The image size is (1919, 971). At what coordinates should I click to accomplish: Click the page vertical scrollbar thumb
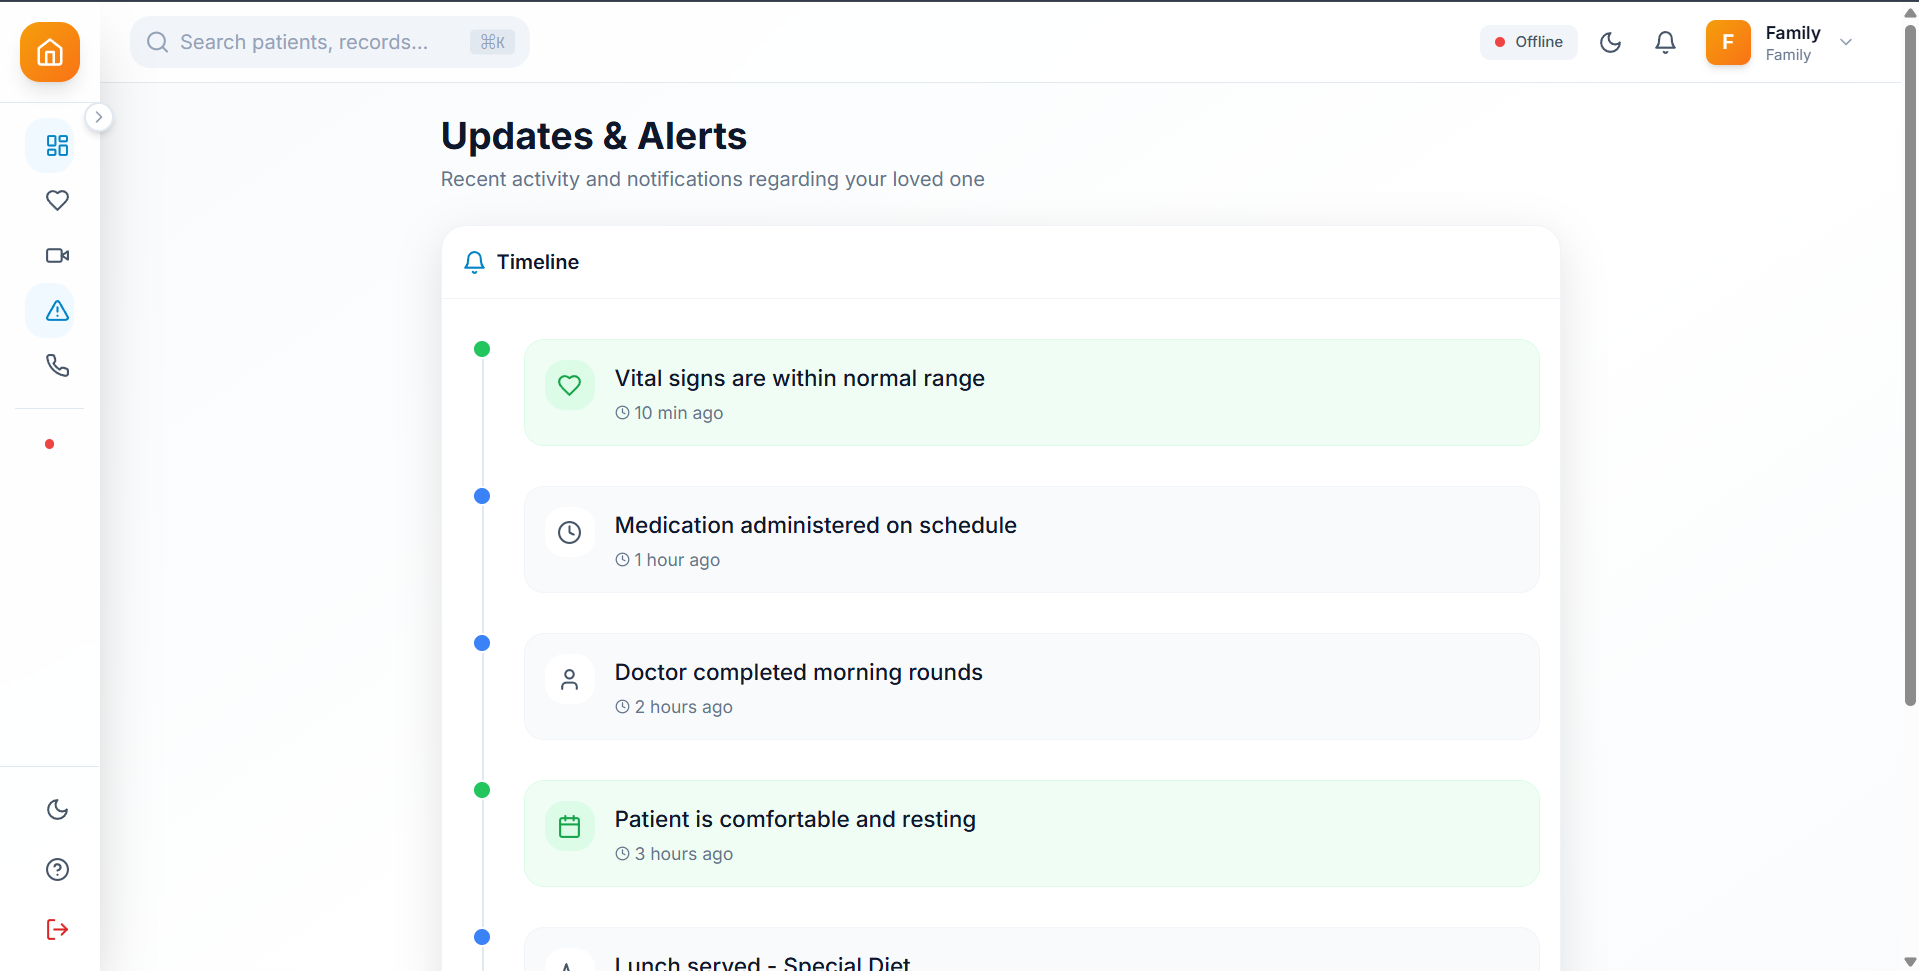(1910, 365)
